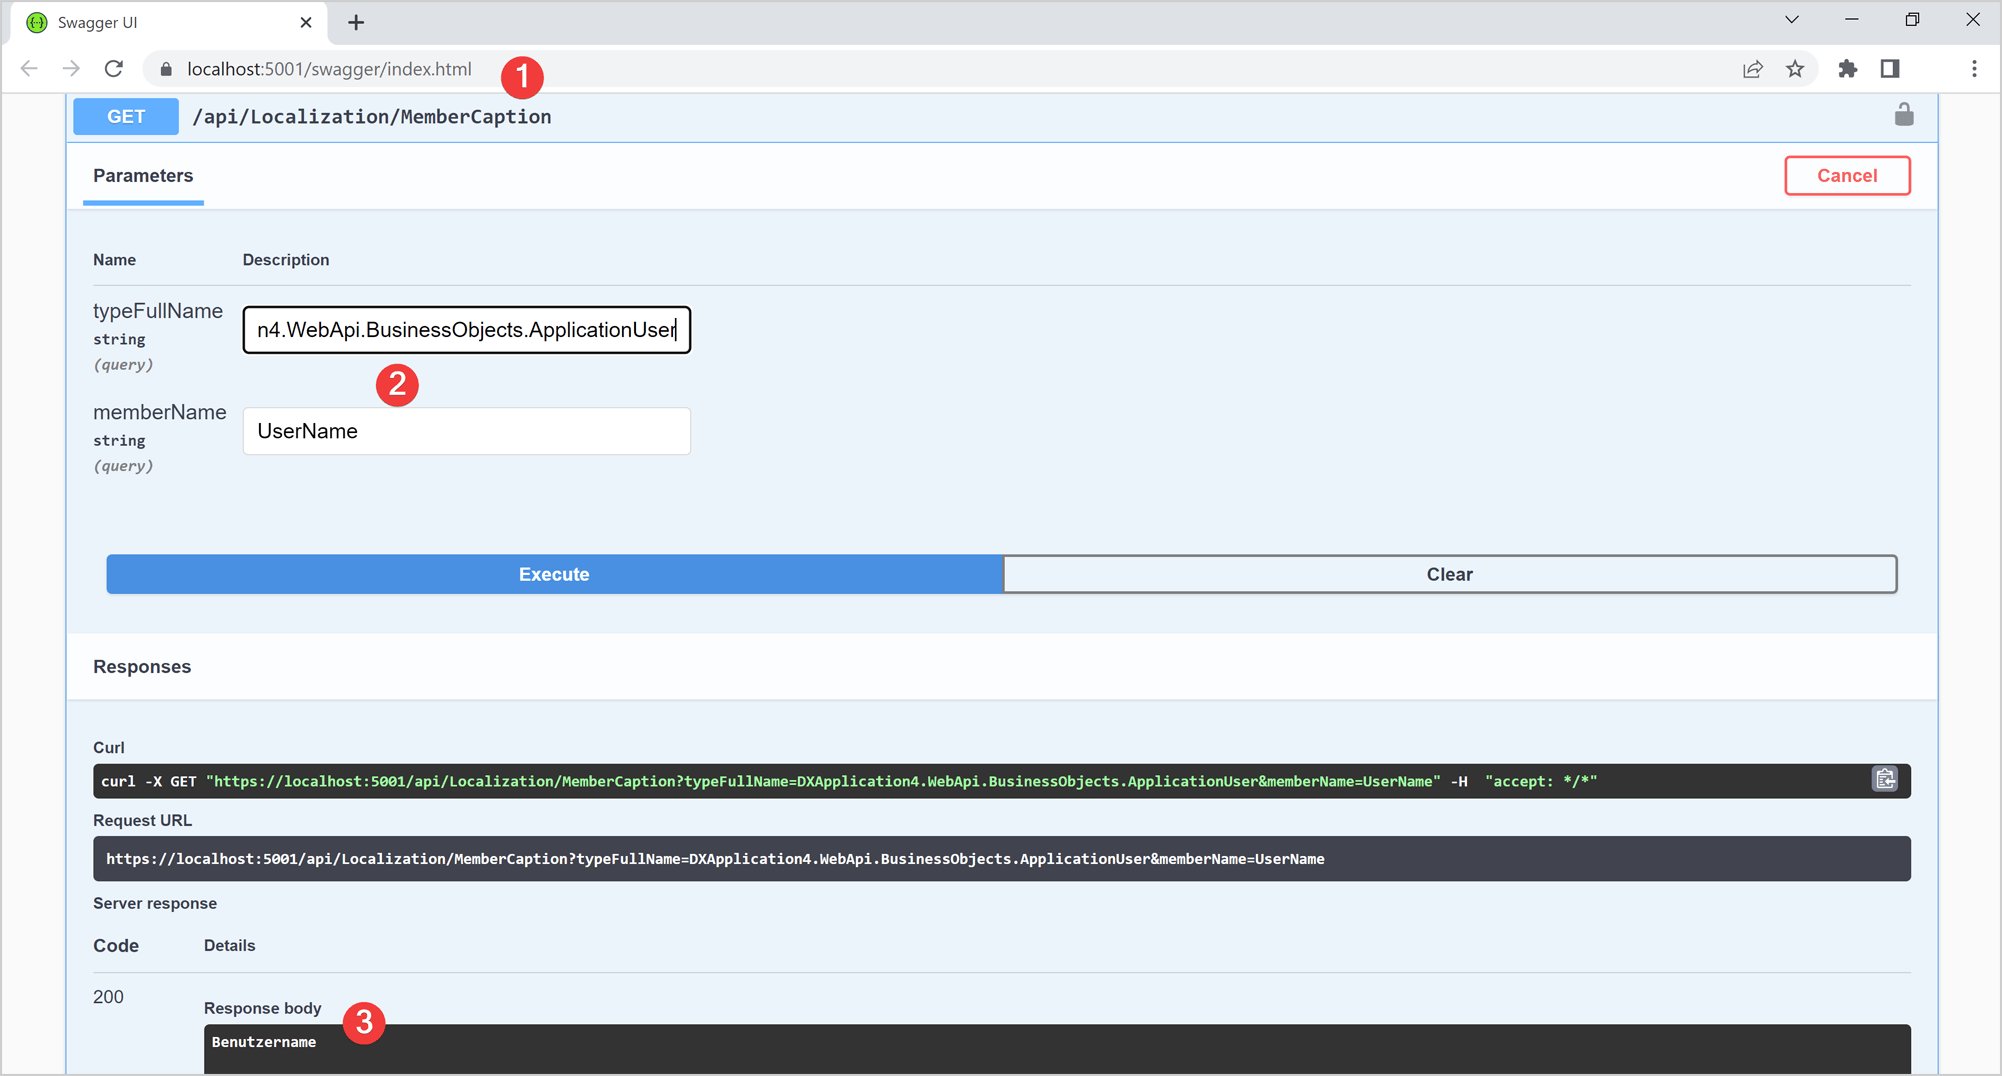Open the tab search chevron

click(x=1790, y=19)
